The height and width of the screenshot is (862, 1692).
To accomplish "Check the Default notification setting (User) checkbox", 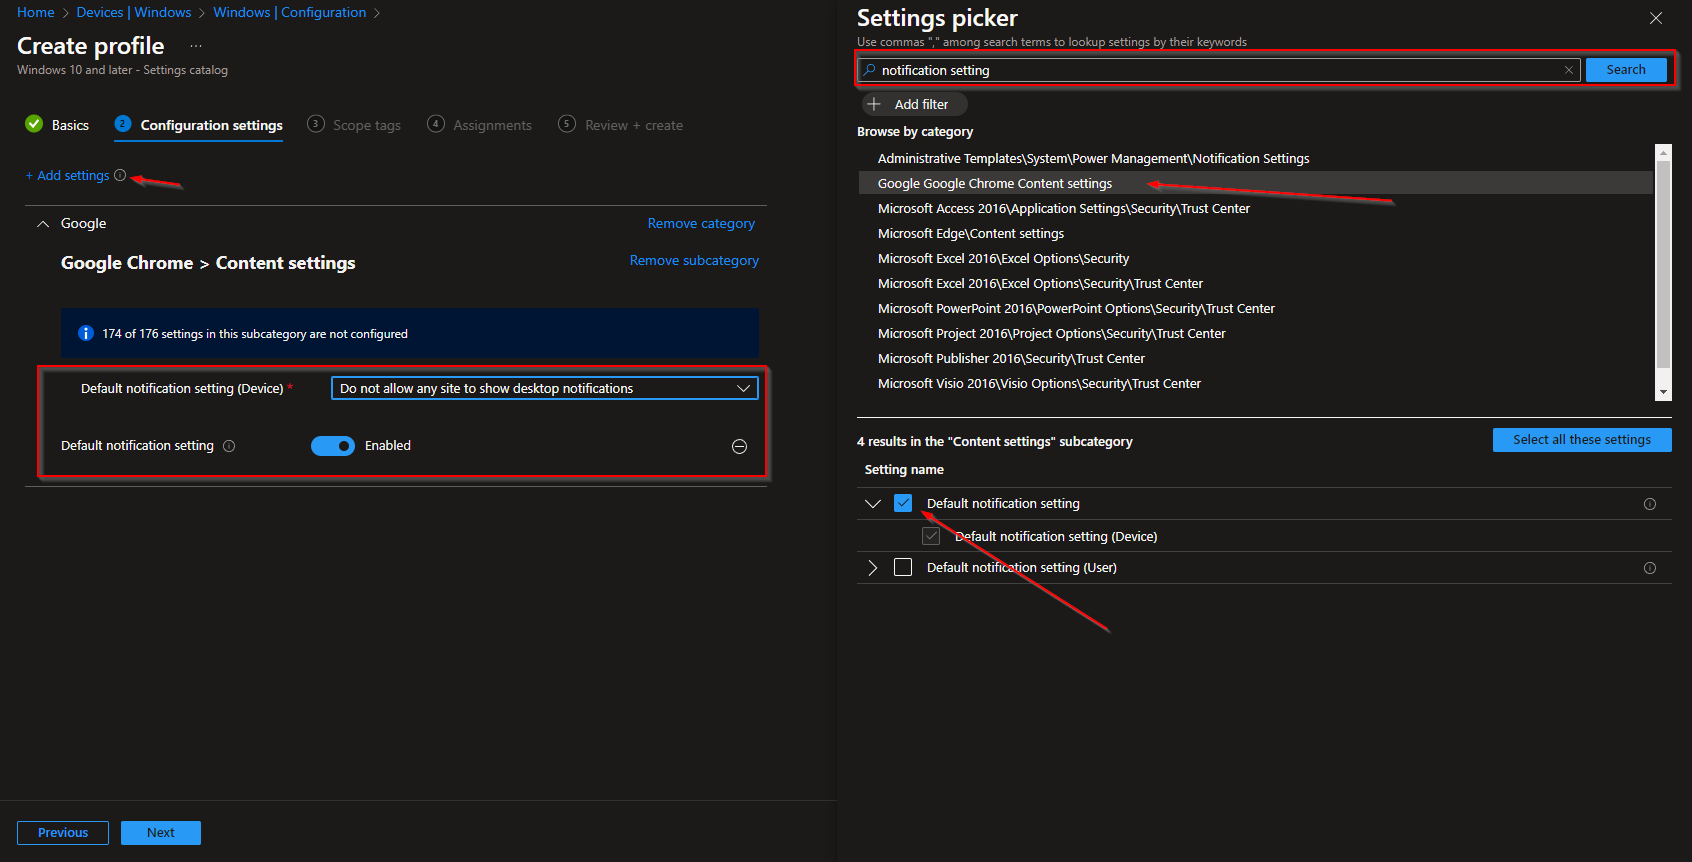I will pyautogui.click(x=903, y=567).
